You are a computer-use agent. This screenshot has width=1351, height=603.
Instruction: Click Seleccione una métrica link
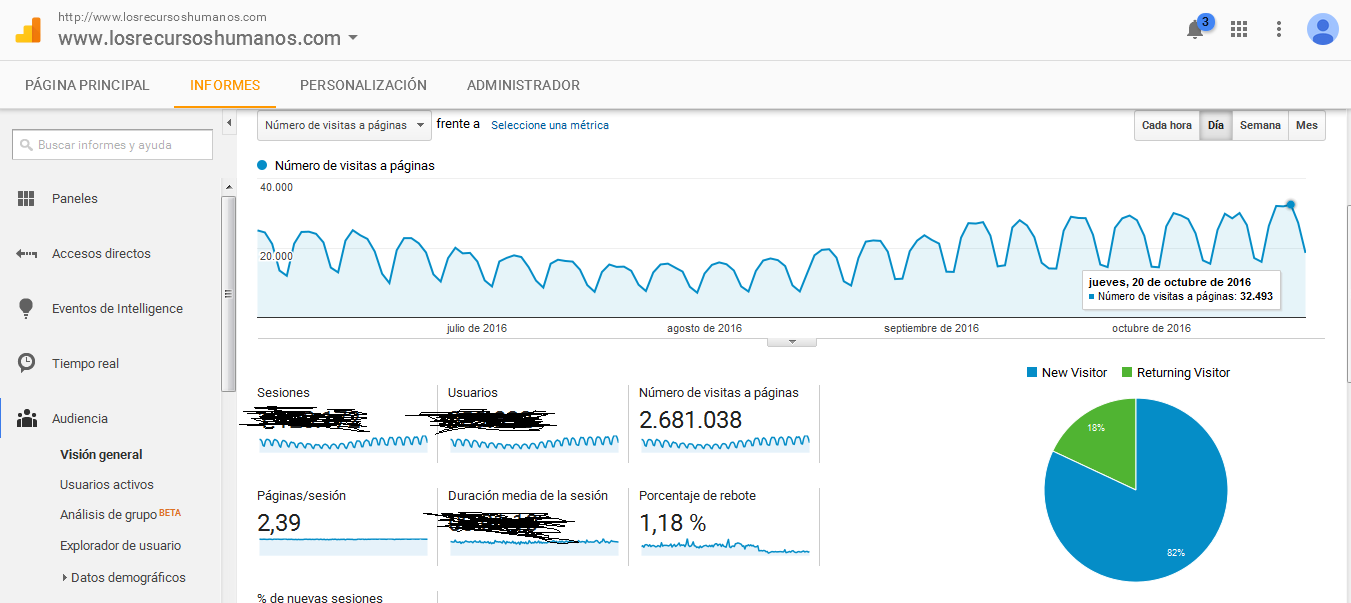pyautogui.click(x=550, y=125)
